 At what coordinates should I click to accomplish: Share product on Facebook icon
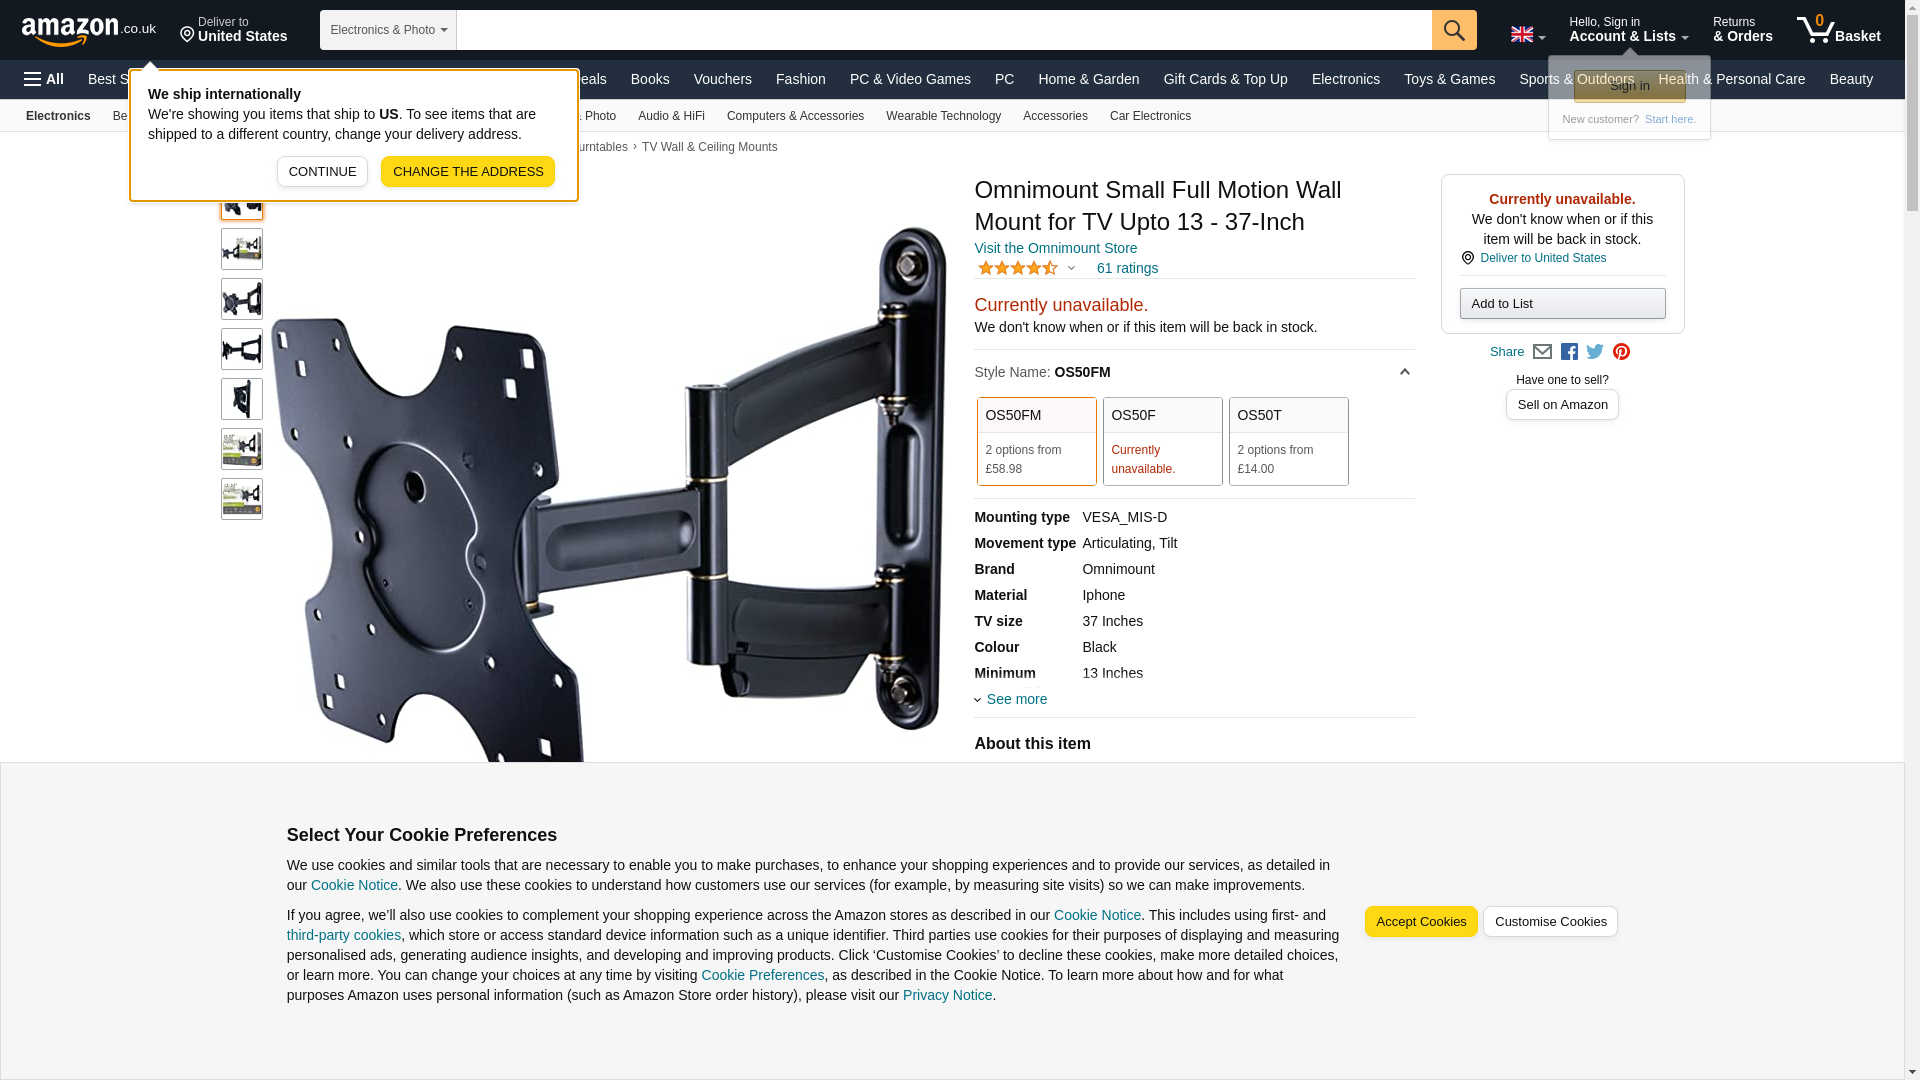coord(1569,352)
